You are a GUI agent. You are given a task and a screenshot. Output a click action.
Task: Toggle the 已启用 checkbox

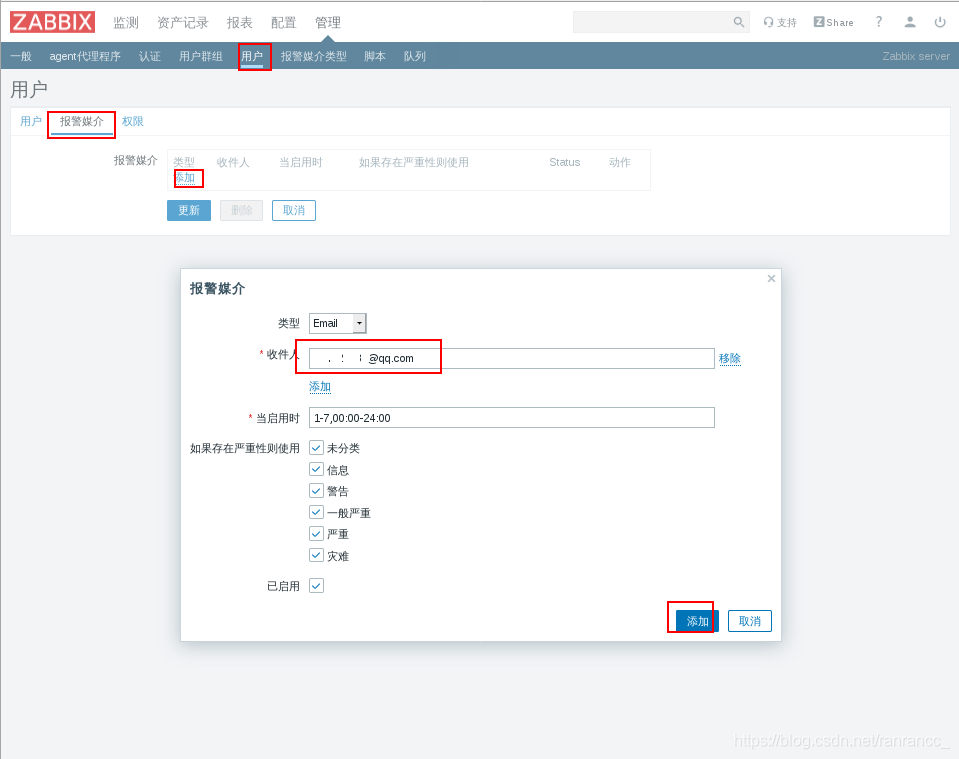click(316, 586)
